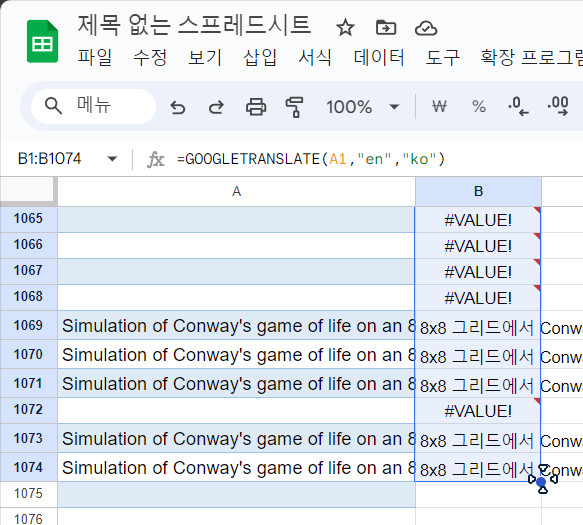
Task: Click the blue fill handle of the selection
Action: pos(541,482)
